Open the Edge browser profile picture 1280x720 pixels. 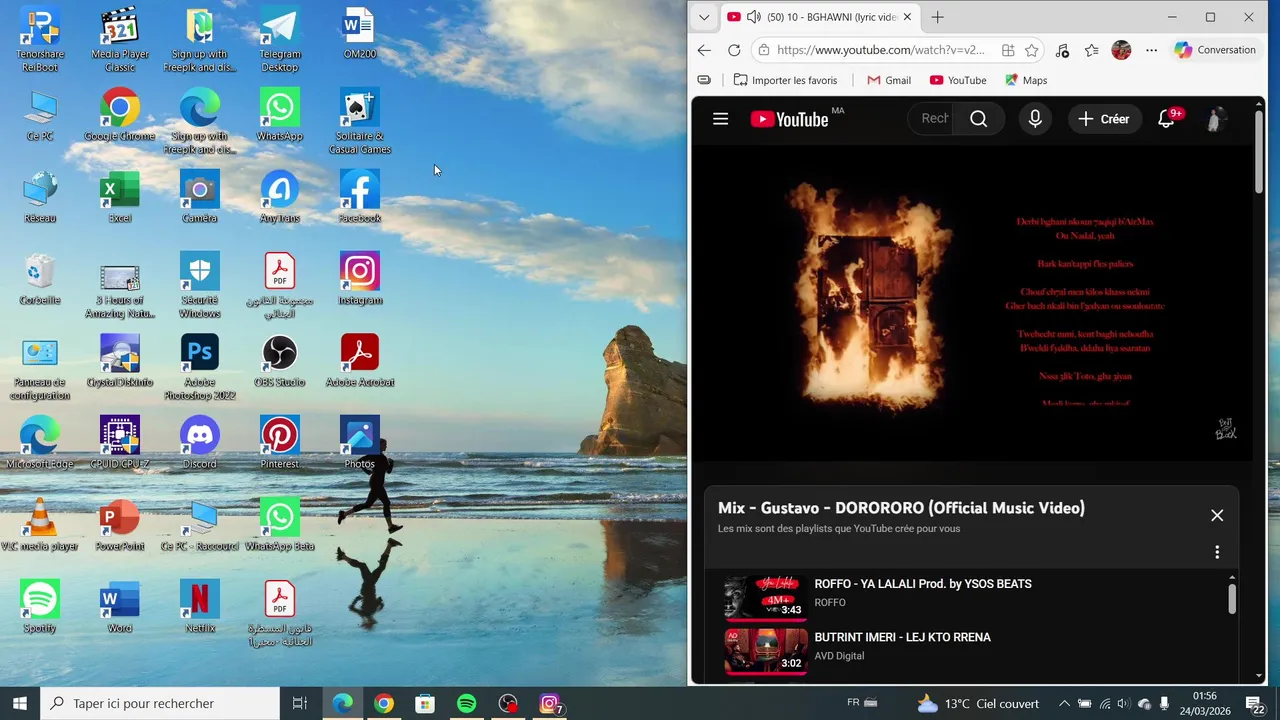pos(1121,50)
